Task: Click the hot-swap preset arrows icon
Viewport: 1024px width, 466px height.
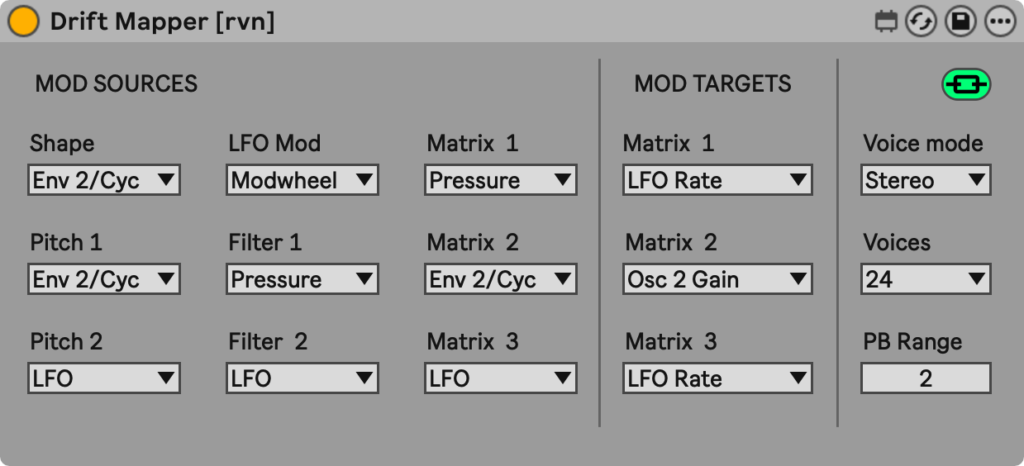Action: coord(920,21)
